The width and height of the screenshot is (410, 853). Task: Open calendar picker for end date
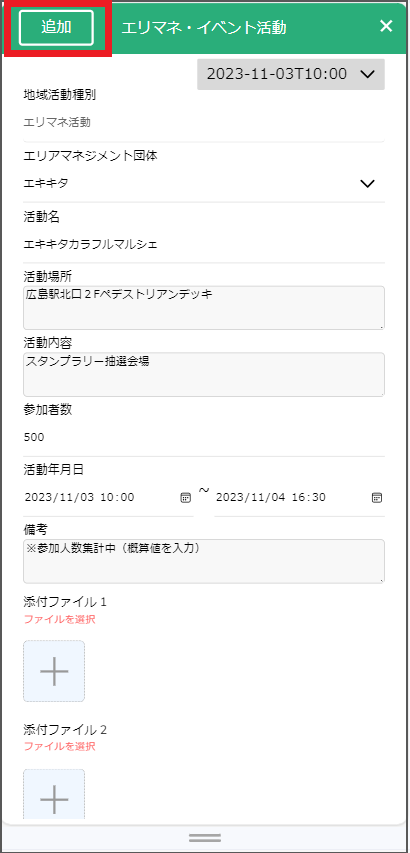[376, 497]
